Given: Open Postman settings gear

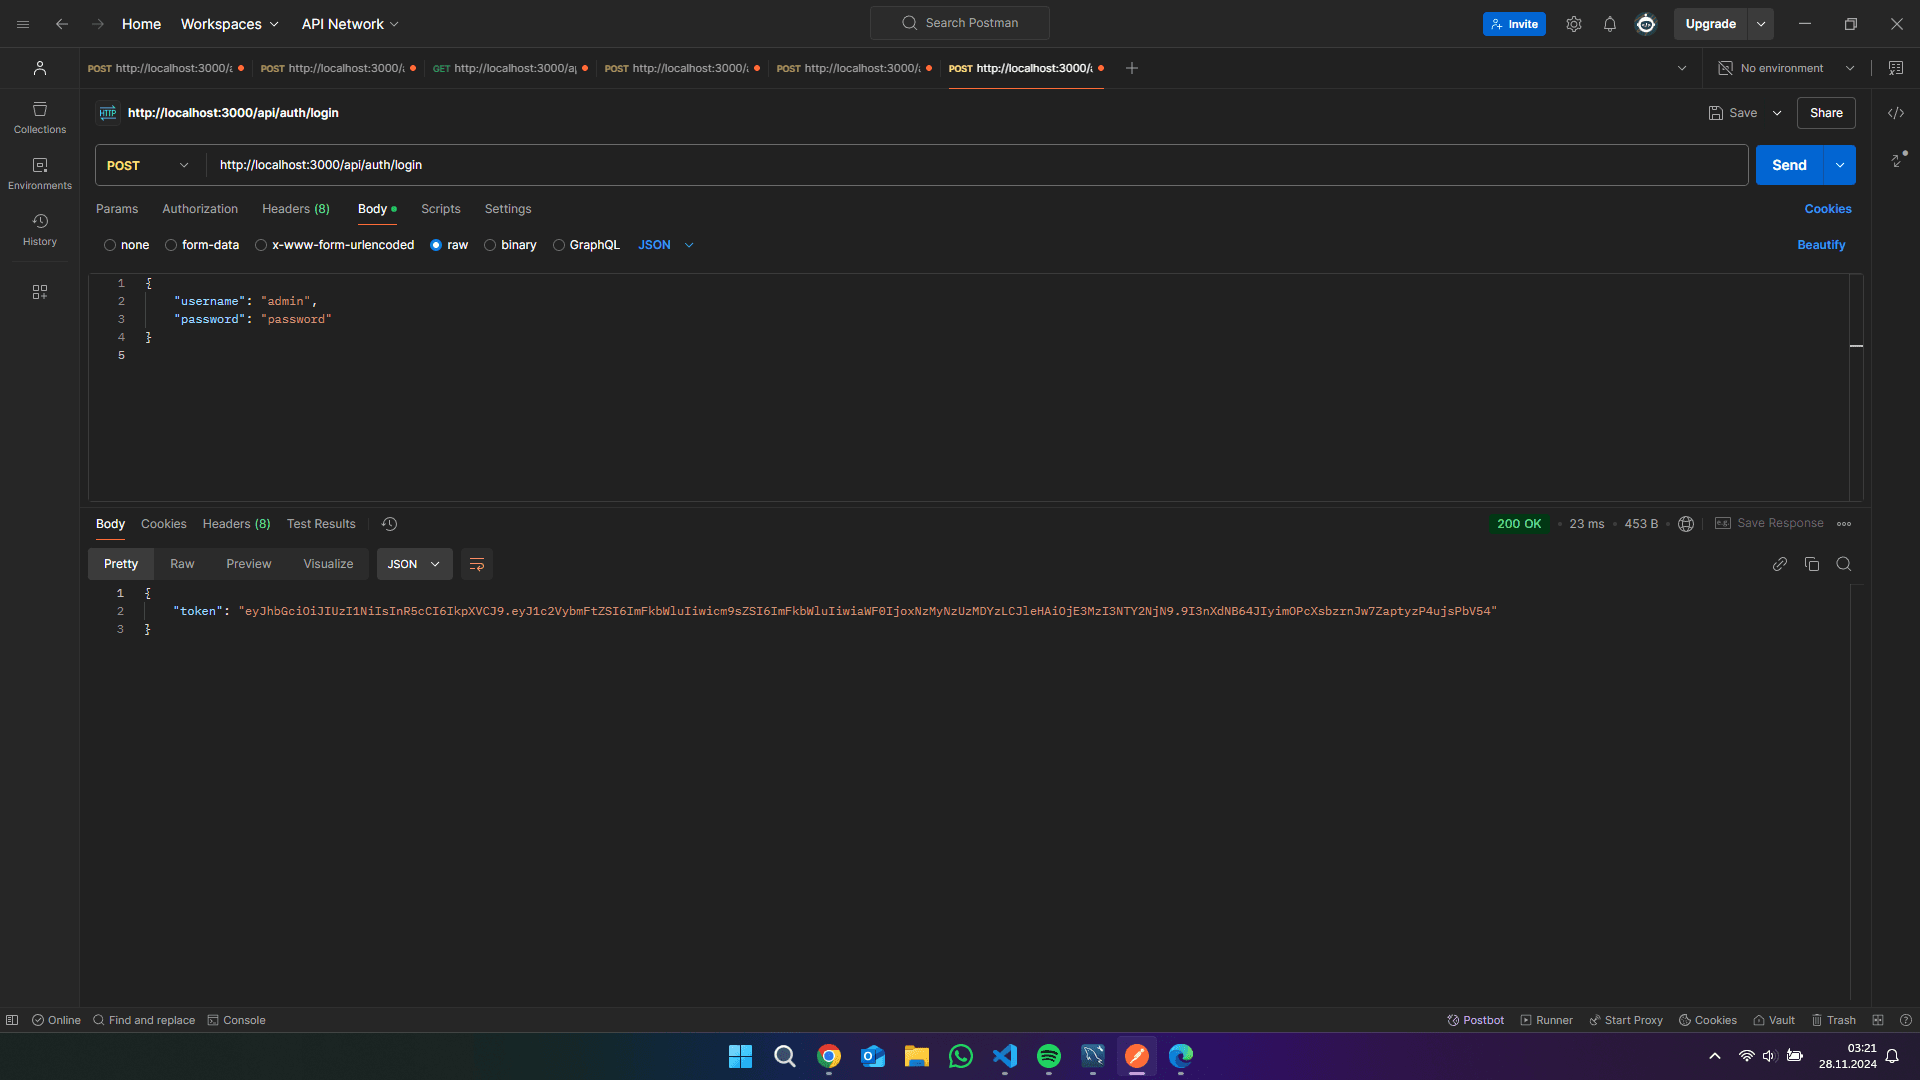Looking at the screenshot, I should (1573, 23).
